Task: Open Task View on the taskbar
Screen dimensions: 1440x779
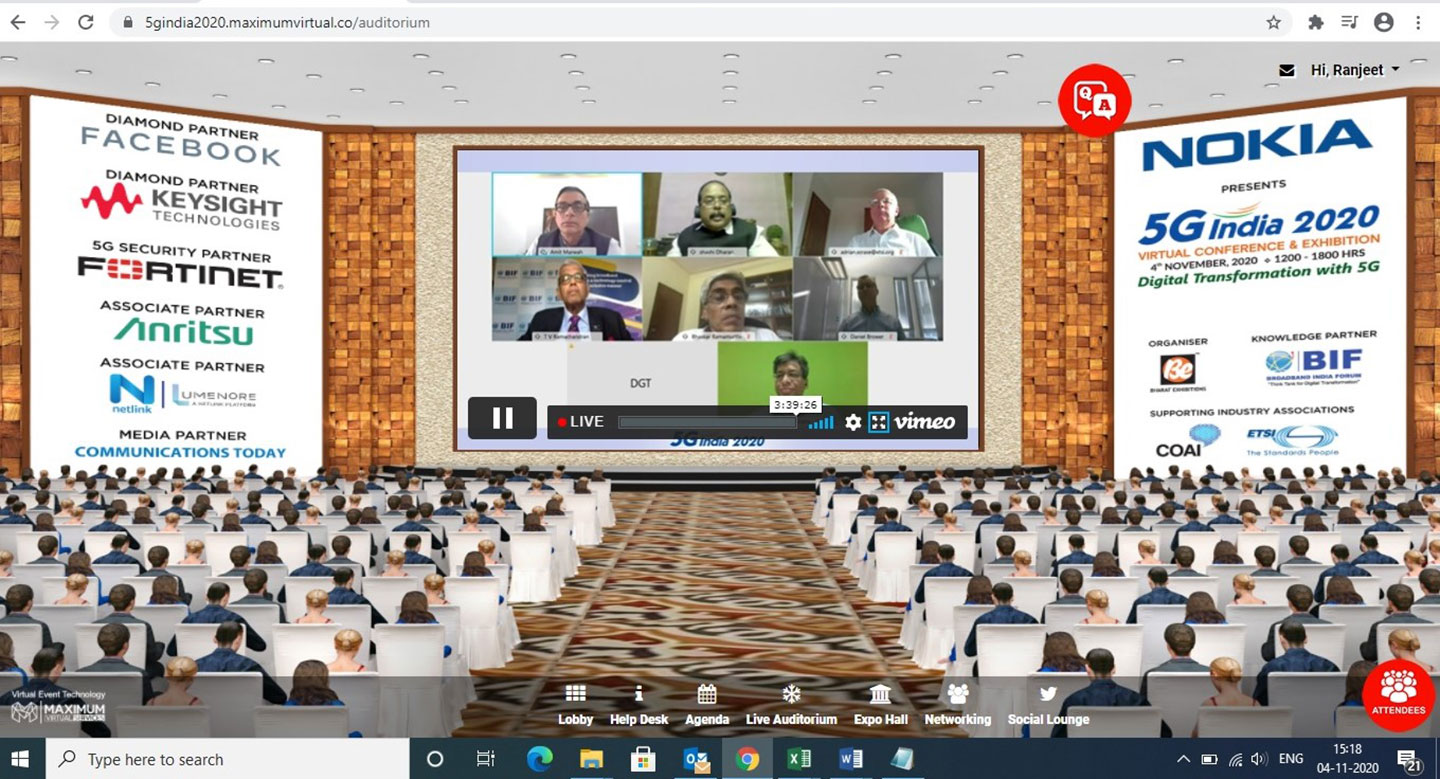Action: (486, 759)
